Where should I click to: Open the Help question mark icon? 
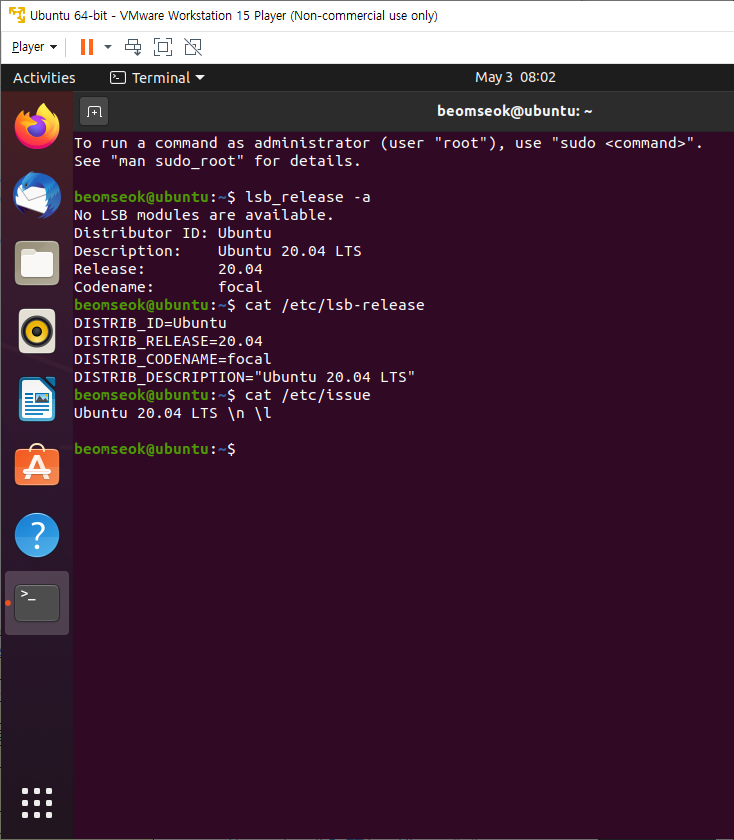click(x=37, y=535)
